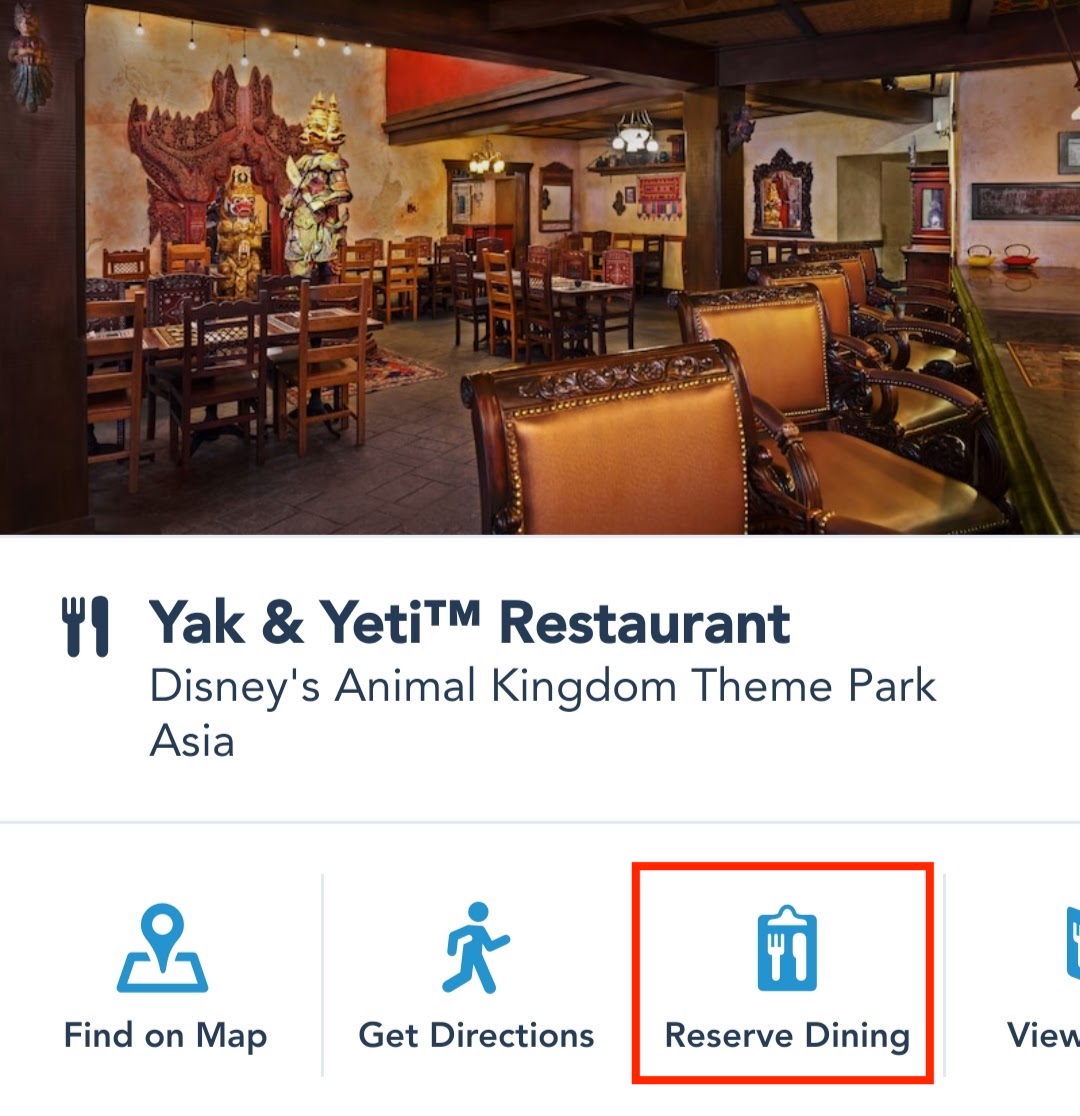The image size is (1080, 1116).
Task: Tap the Reserve Dining clipboard icon
Action: click(787, 947)
